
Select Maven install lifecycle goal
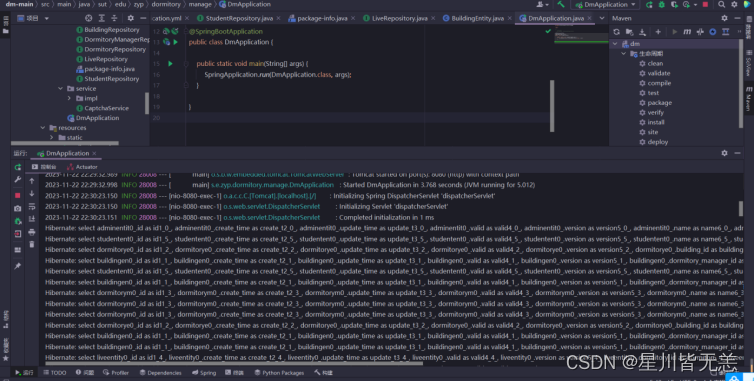point(652,122)
